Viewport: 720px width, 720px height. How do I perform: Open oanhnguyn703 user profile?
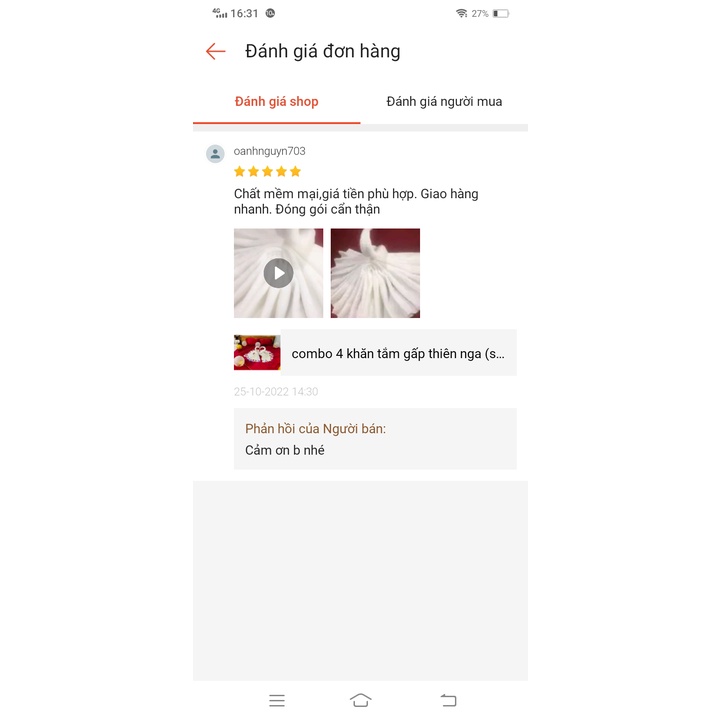(x=270, y=151)
